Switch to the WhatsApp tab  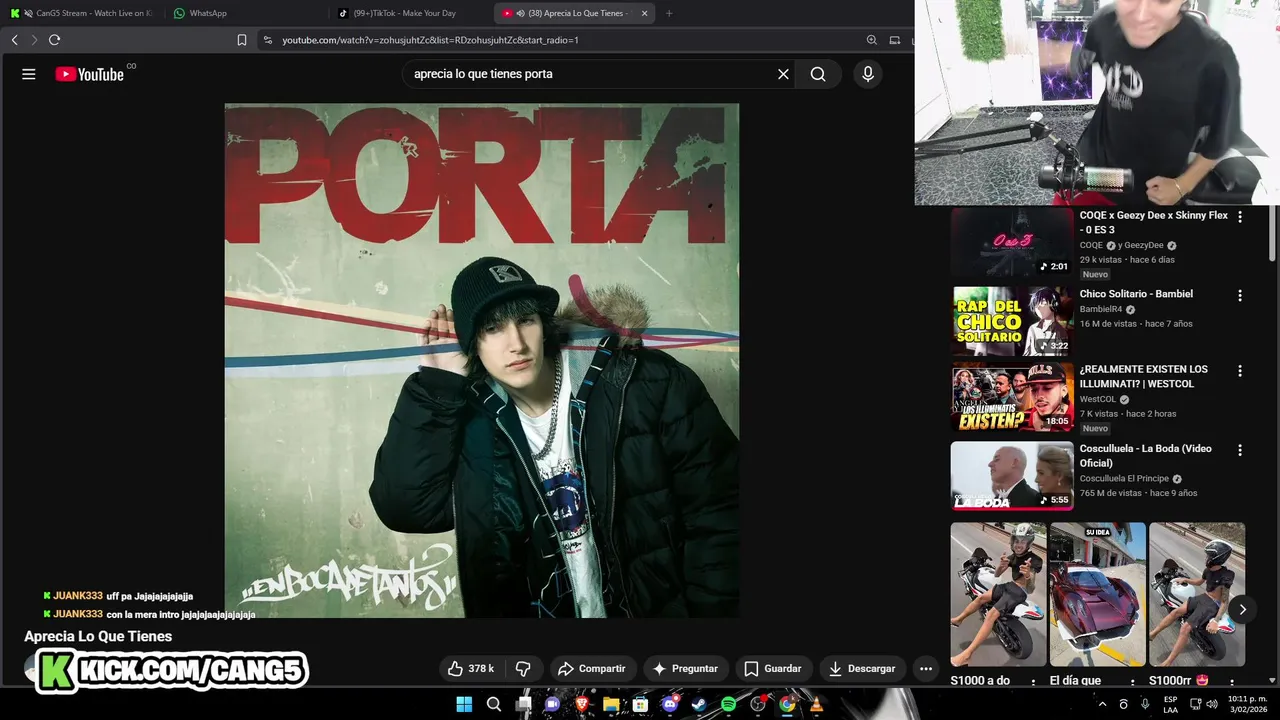pyautogui.click(x=245, y=13)
